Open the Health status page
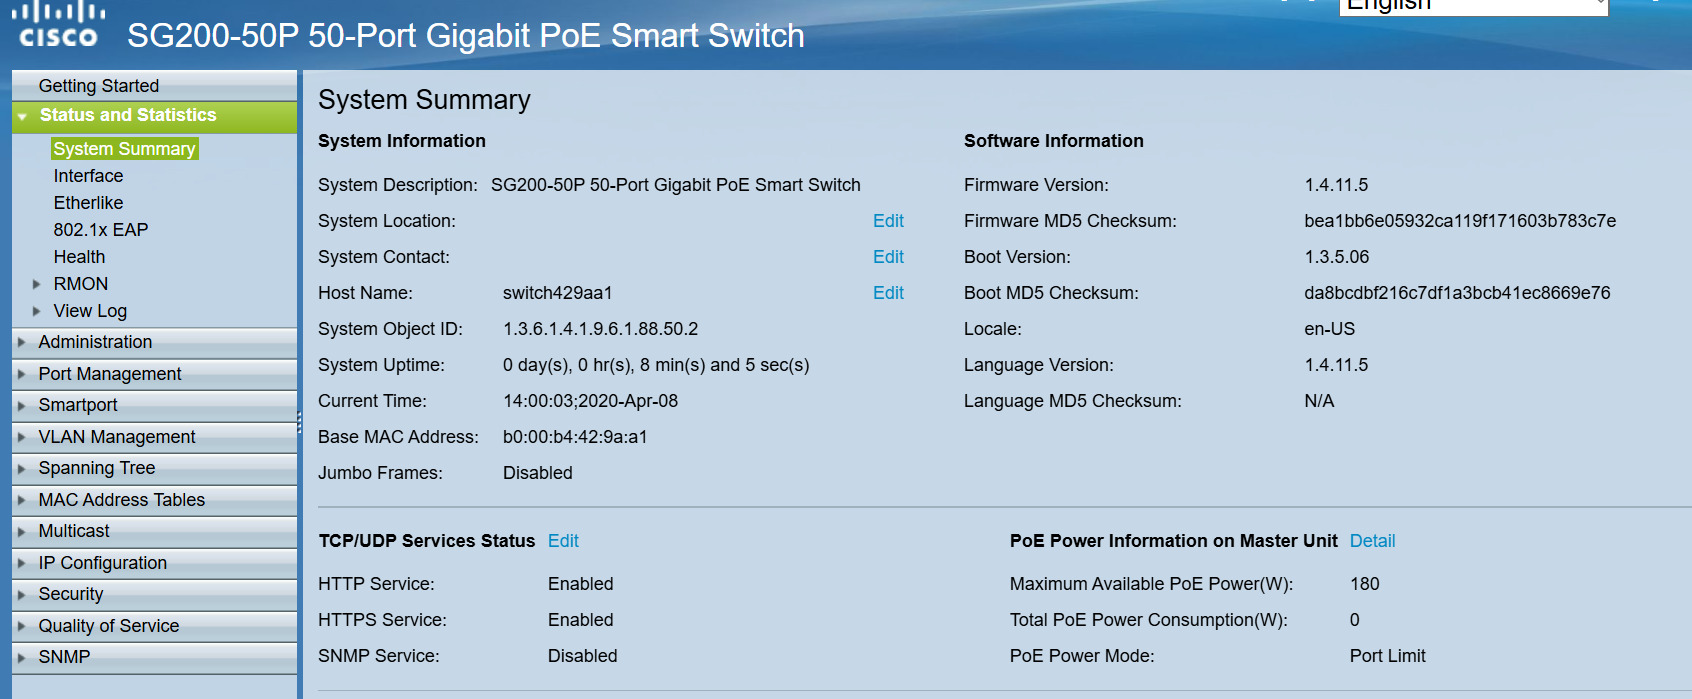 click(x=79, y=257)
